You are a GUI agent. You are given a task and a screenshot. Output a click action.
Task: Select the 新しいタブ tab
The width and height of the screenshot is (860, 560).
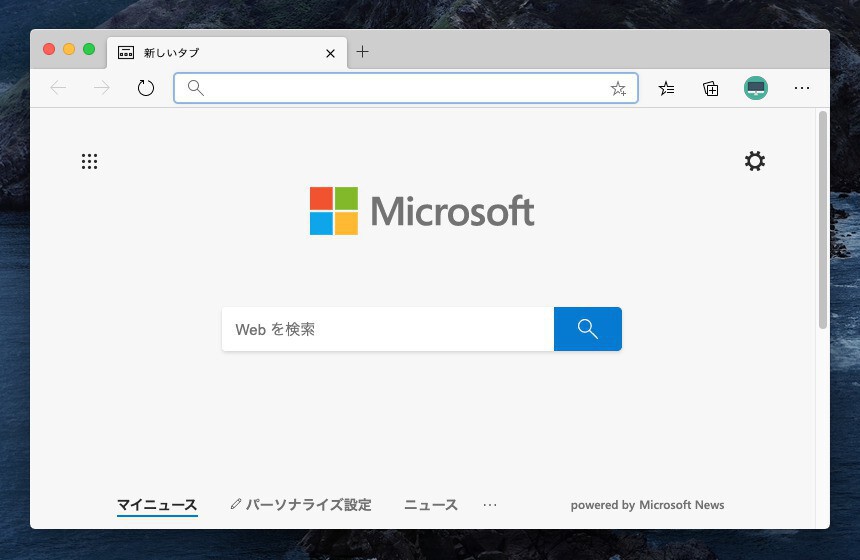(227, 53)
